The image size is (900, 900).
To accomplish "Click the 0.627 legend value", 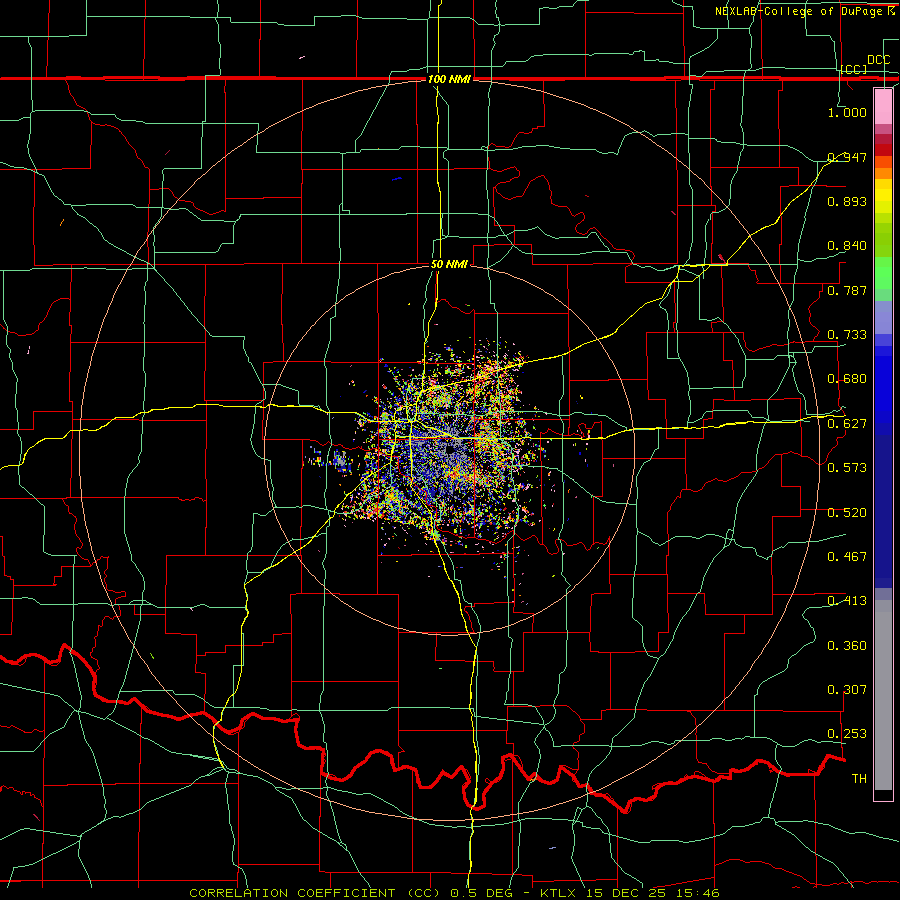I will point(847,424).
